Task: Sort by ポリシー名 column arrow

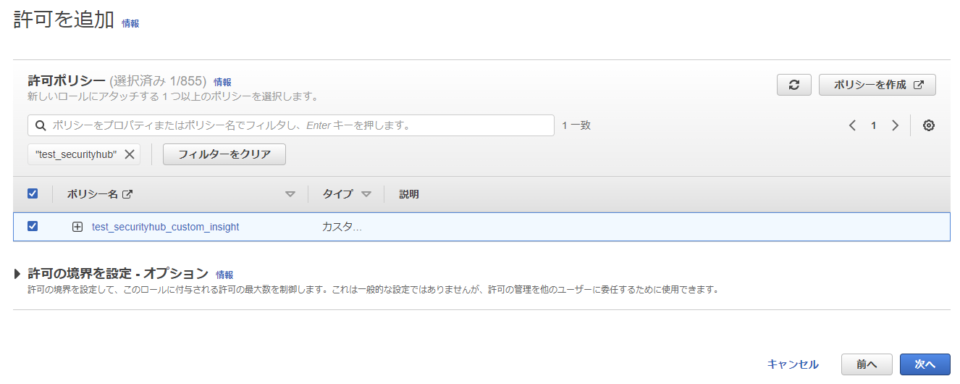Action: click(290, 195)
